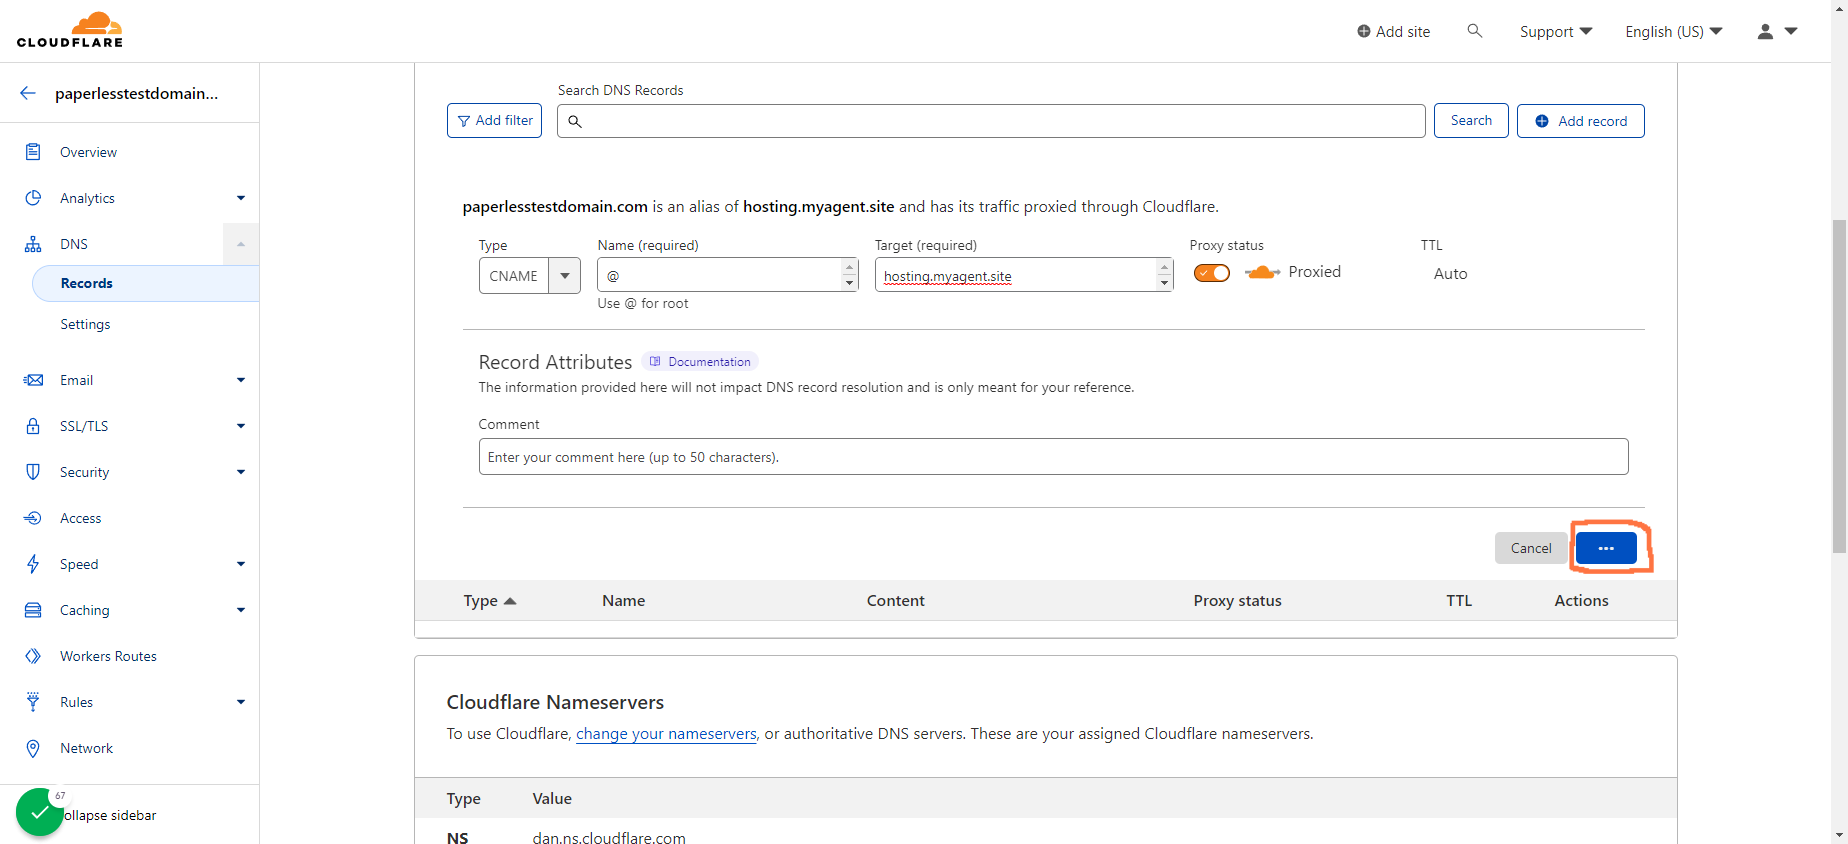Sort records by the Type column header
The image size is (1848, 844).
click(489, 601)
